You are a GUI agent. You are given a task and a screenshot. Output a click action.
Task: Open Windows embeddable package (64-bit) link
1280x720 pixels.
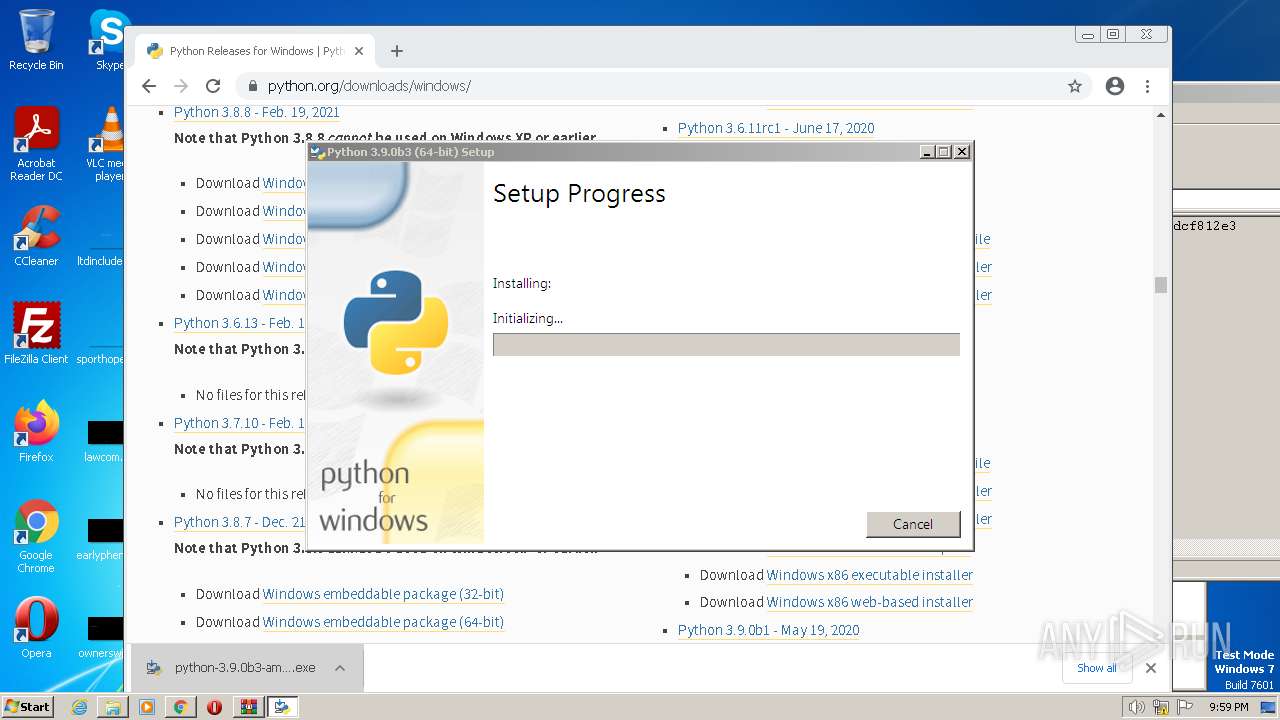(x=383, y=622)
